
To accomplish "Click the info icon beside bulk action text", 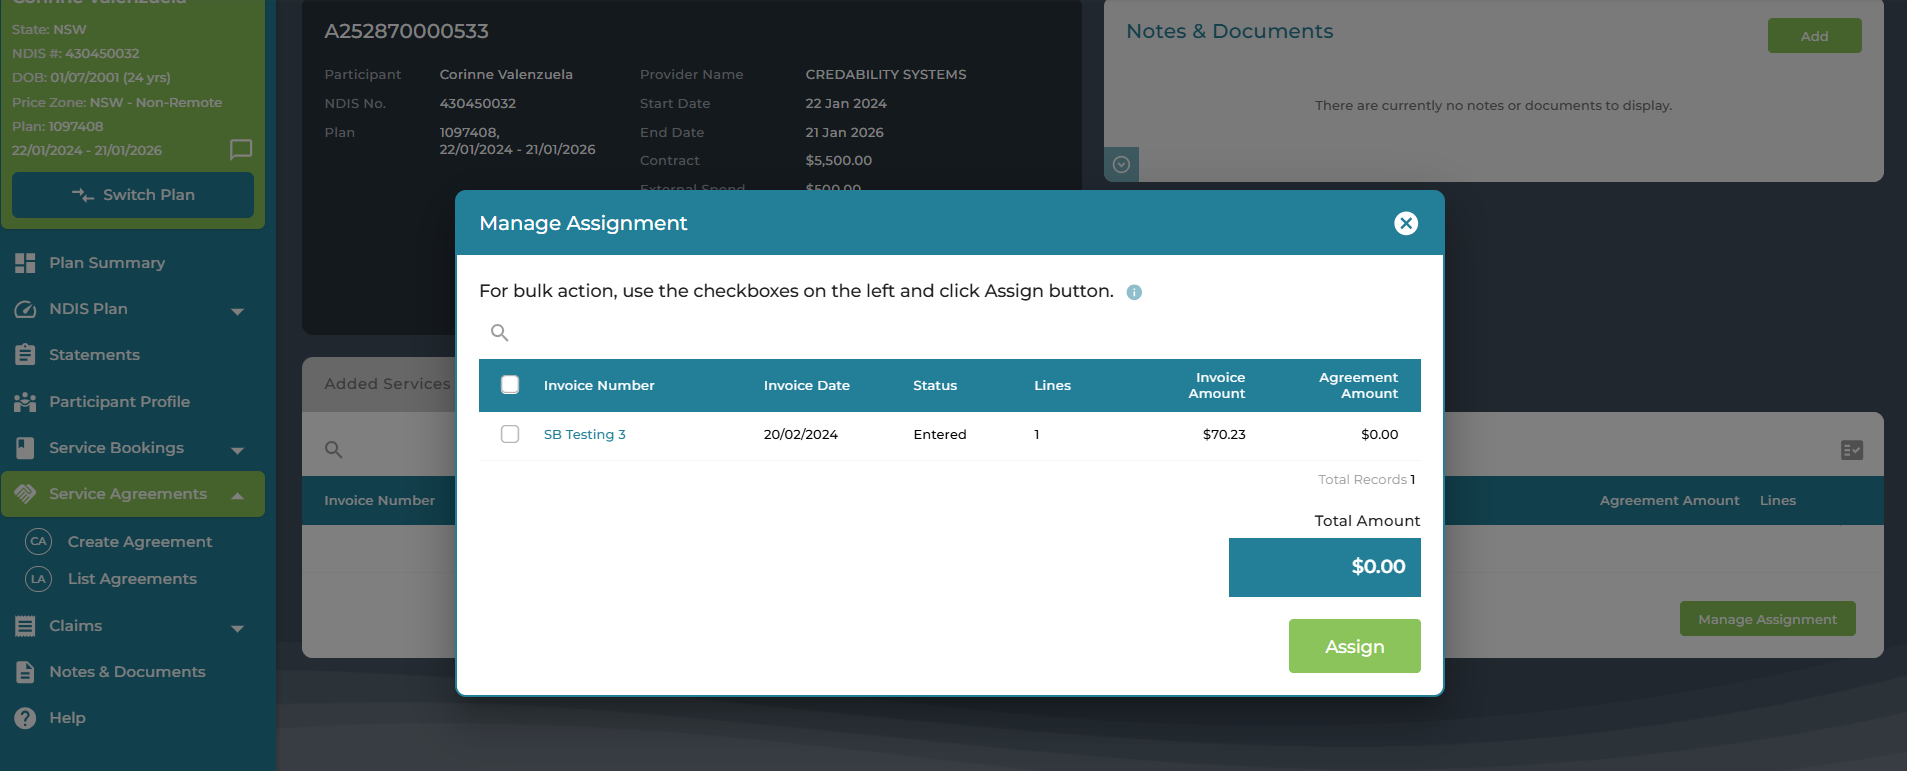I will (x=1134, y=292).
